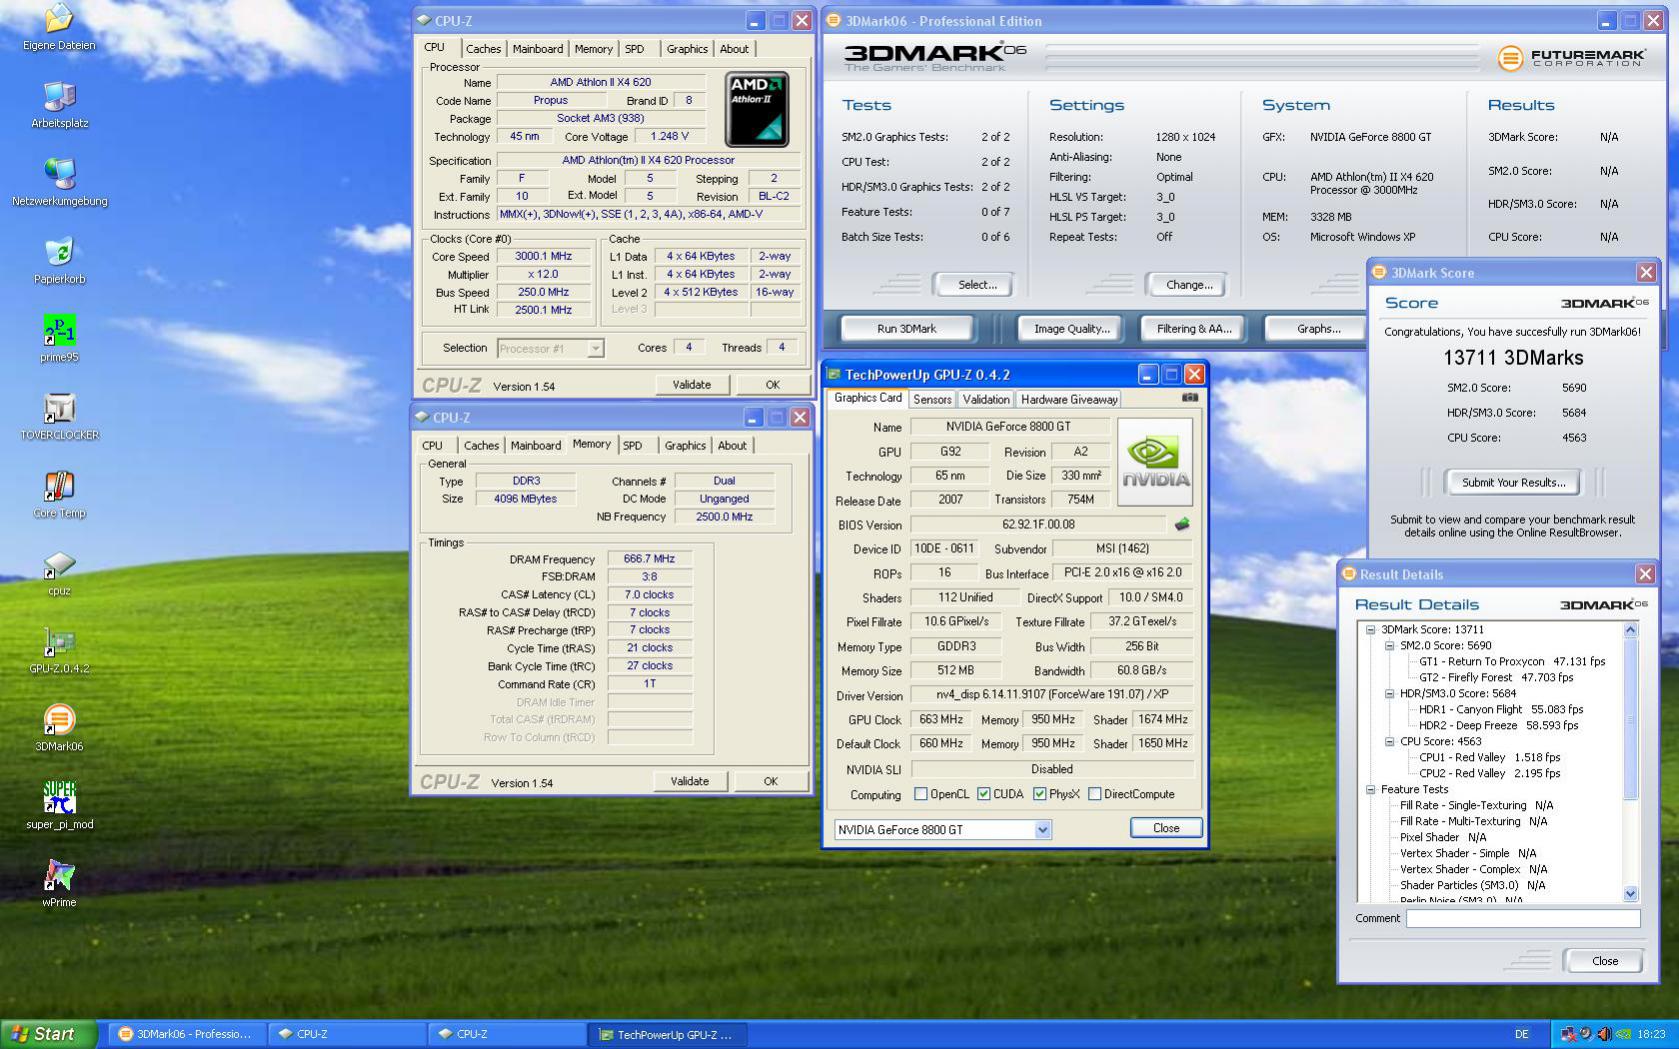This screenshot has height=1049, width=1679.
Task: Click Close in the Result Details dialog
Action: tap(1605, 961)
